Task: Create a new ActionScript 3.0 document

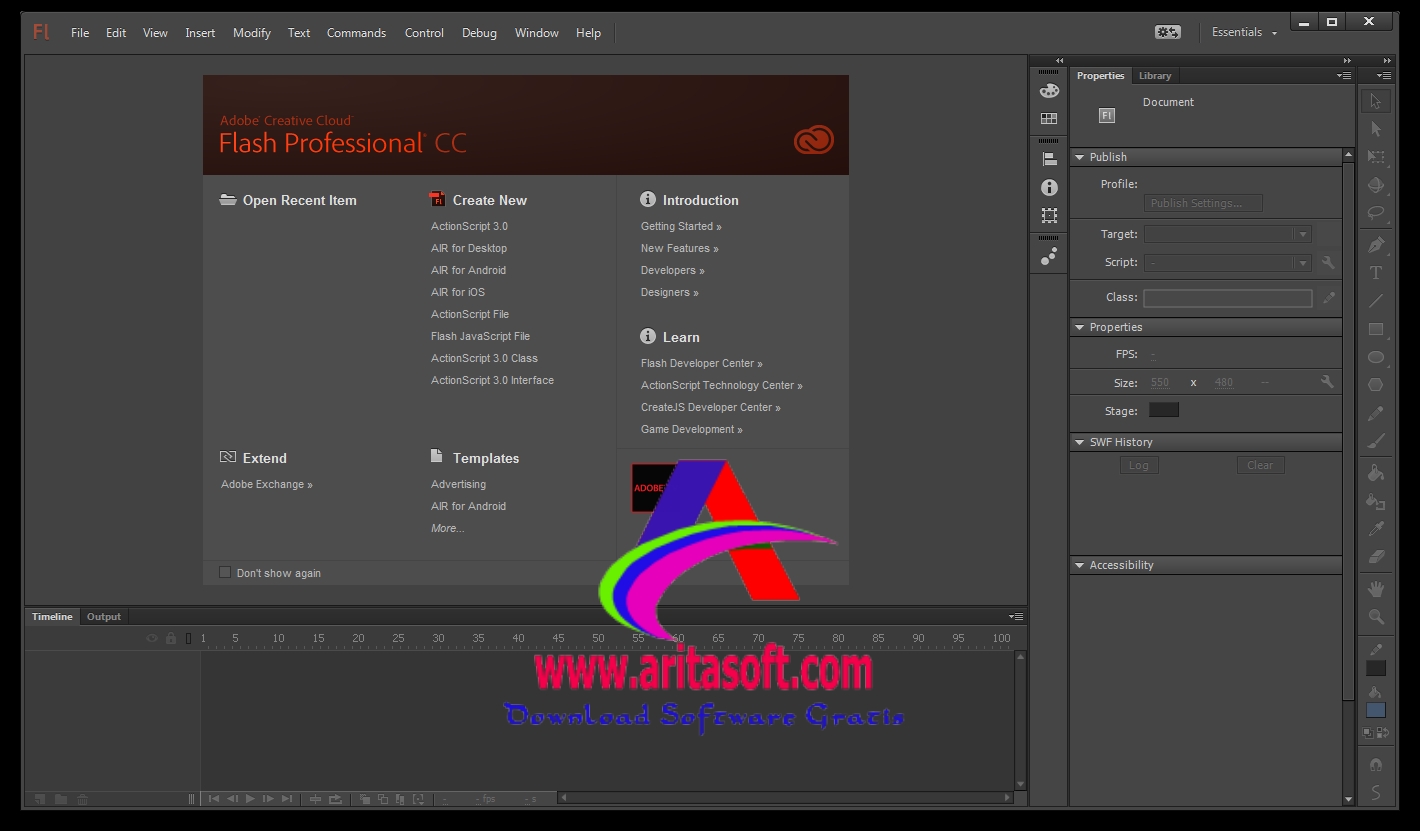Action: tap(469, 226)
